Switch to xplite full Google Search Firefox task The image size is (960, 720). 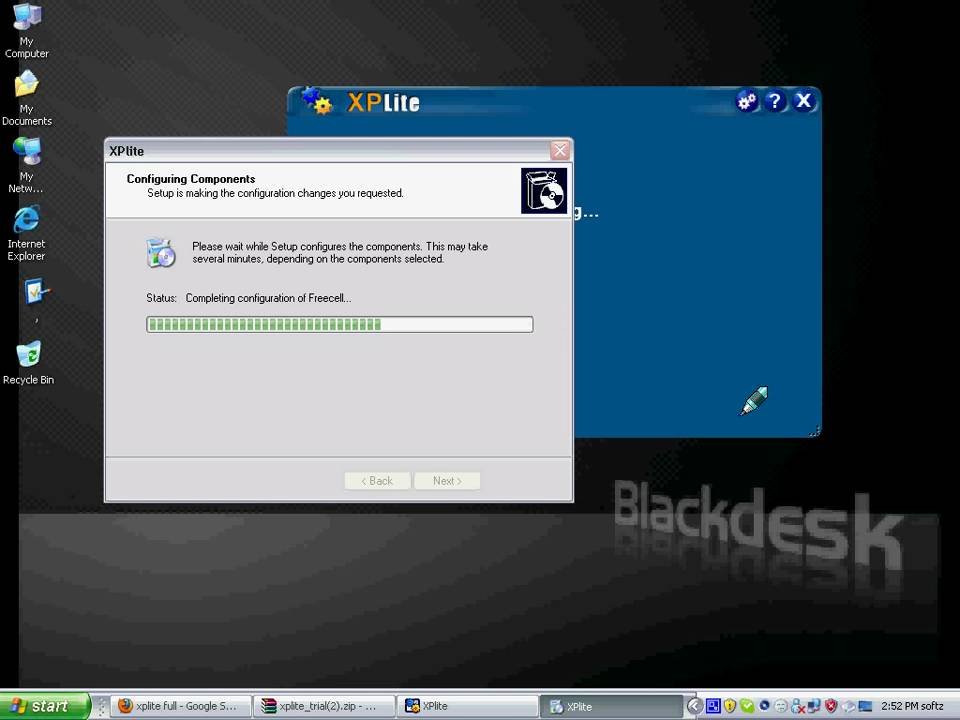(181, 706)
